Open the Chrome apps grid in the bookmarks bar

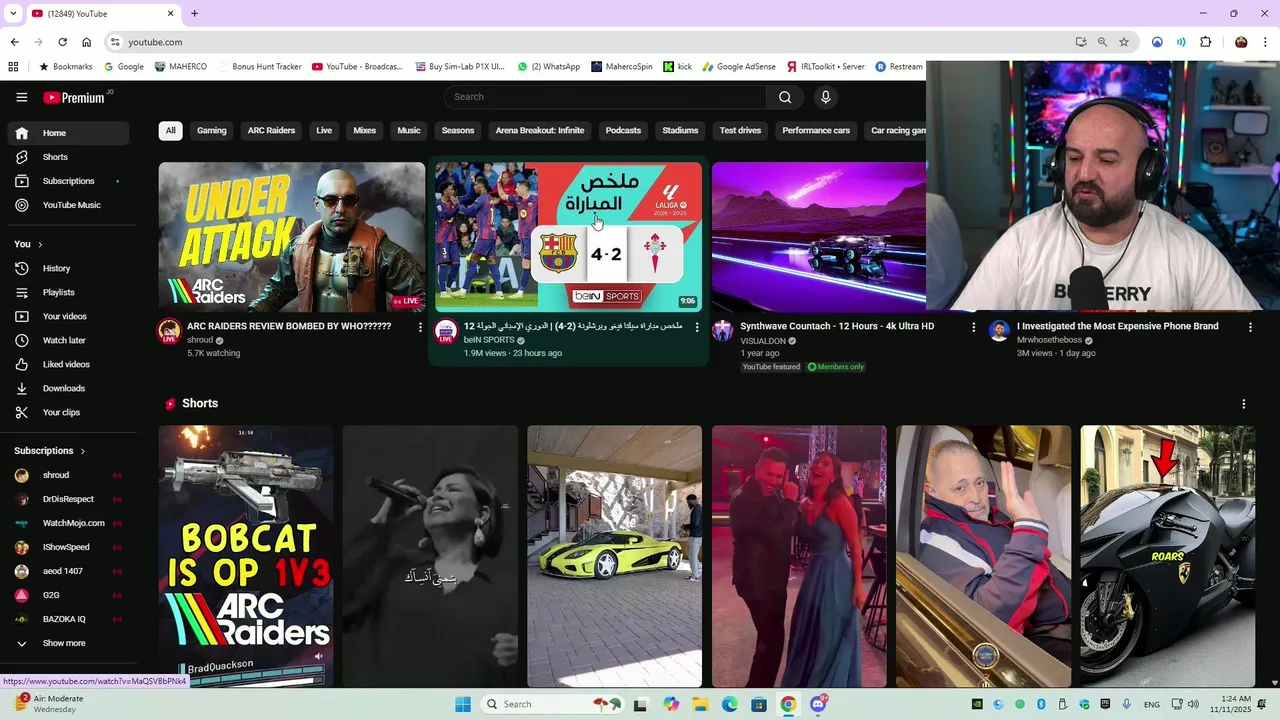tap(13, 67)
